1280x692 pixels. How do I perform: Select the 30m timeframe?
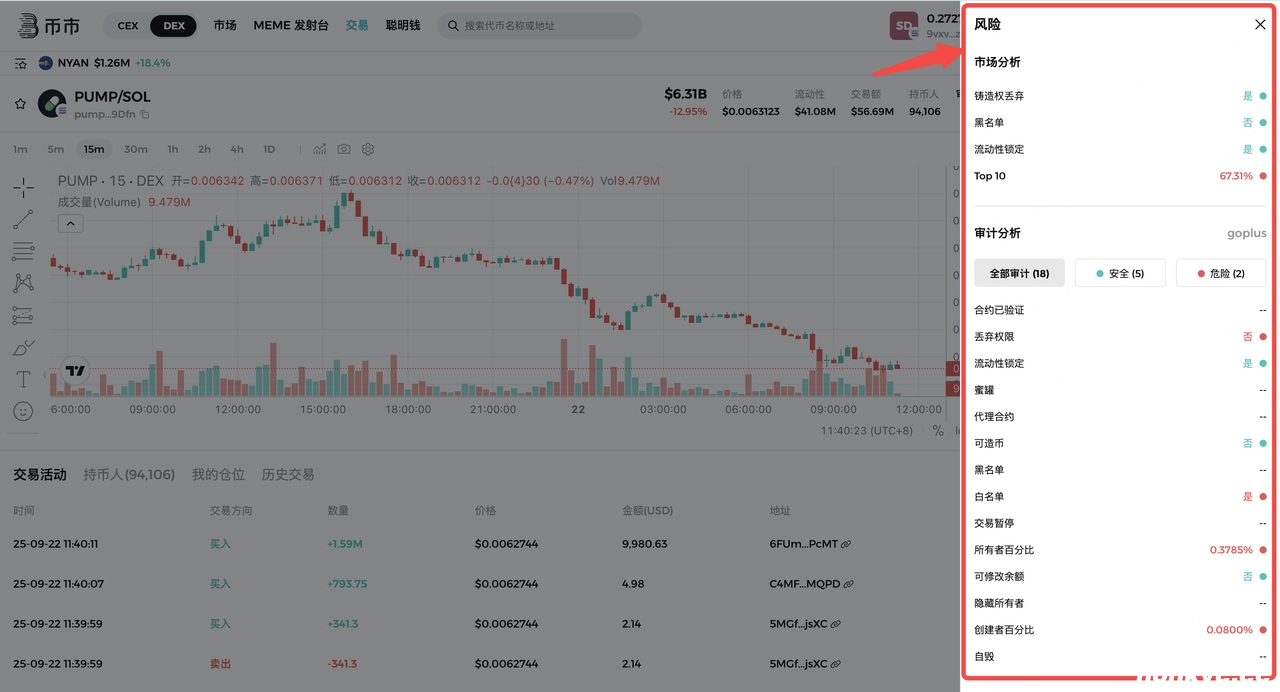coord(136,149)
